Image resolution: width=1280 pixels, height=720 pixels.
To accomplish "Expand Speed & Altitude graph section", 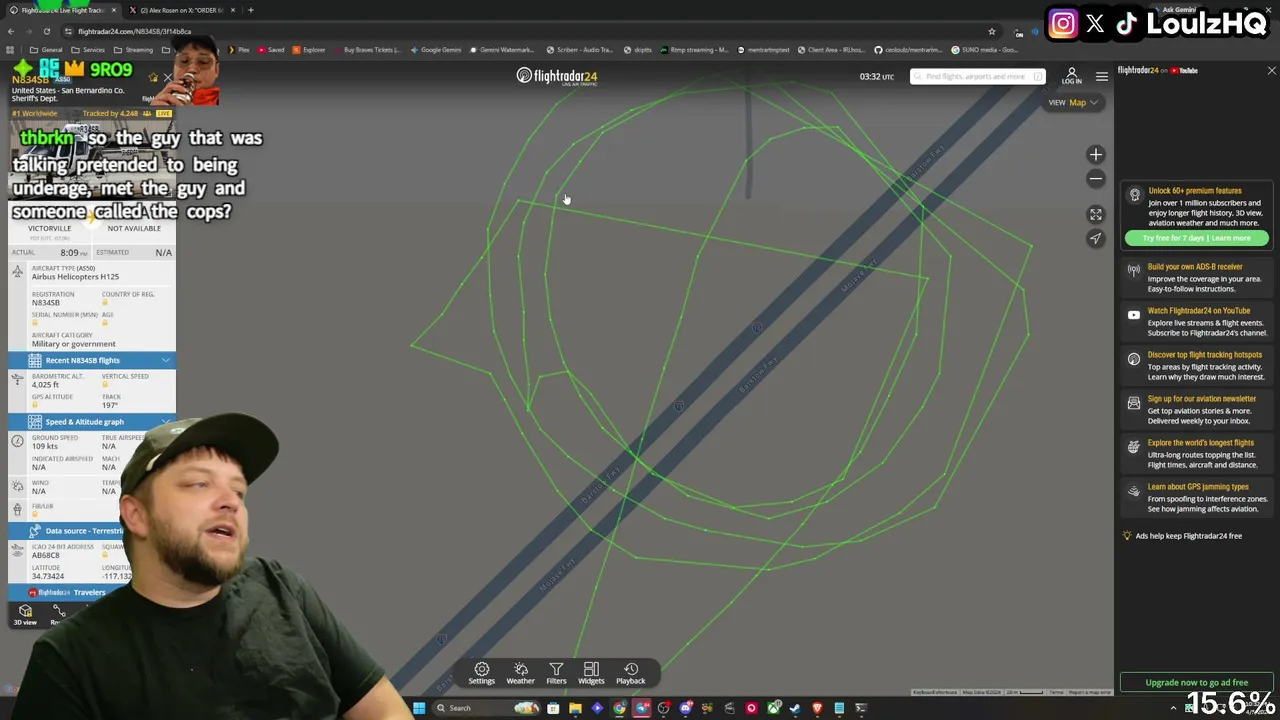I will pyautogui.click(x=92, y=422).
